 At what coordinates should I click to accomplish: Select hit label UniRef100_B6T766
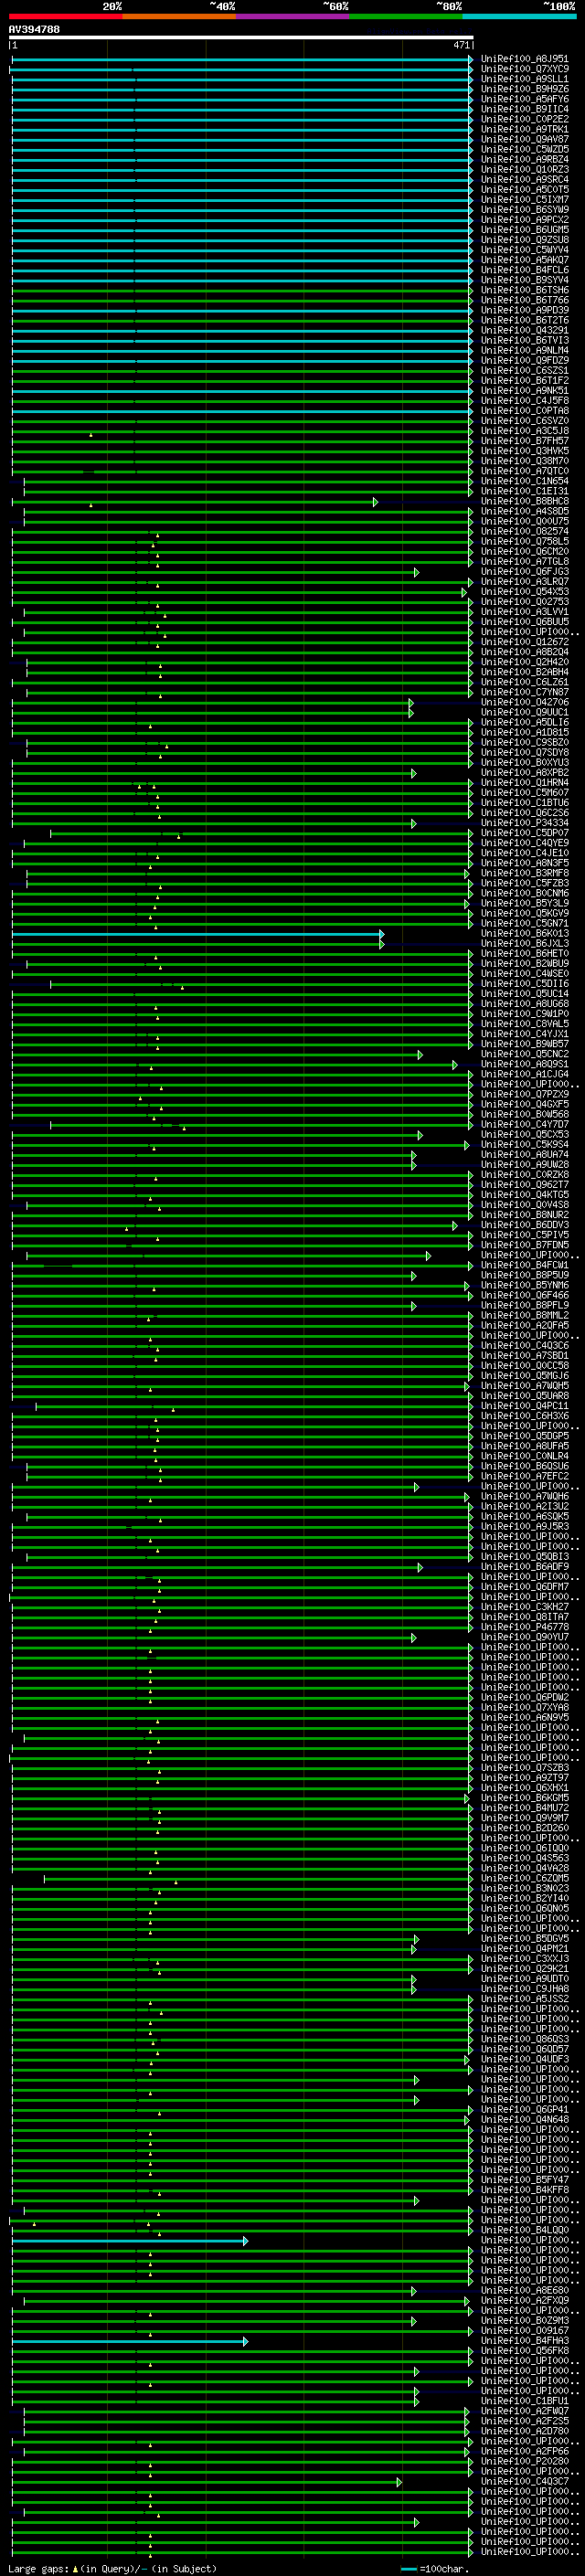pyautogui.click(x=525, y=300)
